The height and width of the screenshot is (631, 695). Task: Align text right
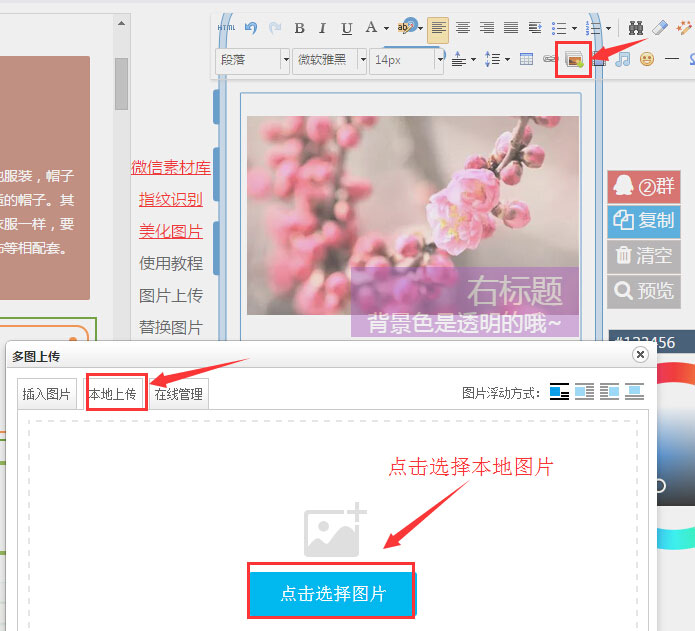coord(487,28)
